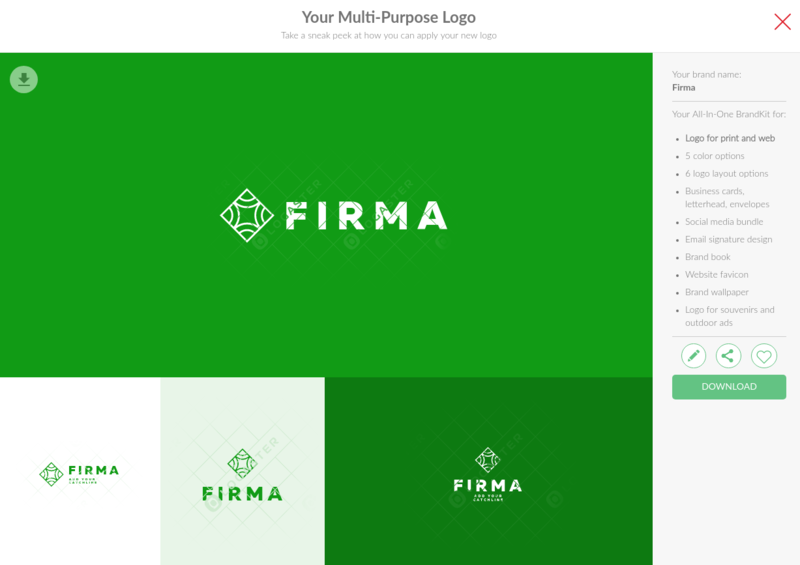Screen dimensions: 800x565
Task: Add logo to favorites with heart icon
Action: coord(764,356)
